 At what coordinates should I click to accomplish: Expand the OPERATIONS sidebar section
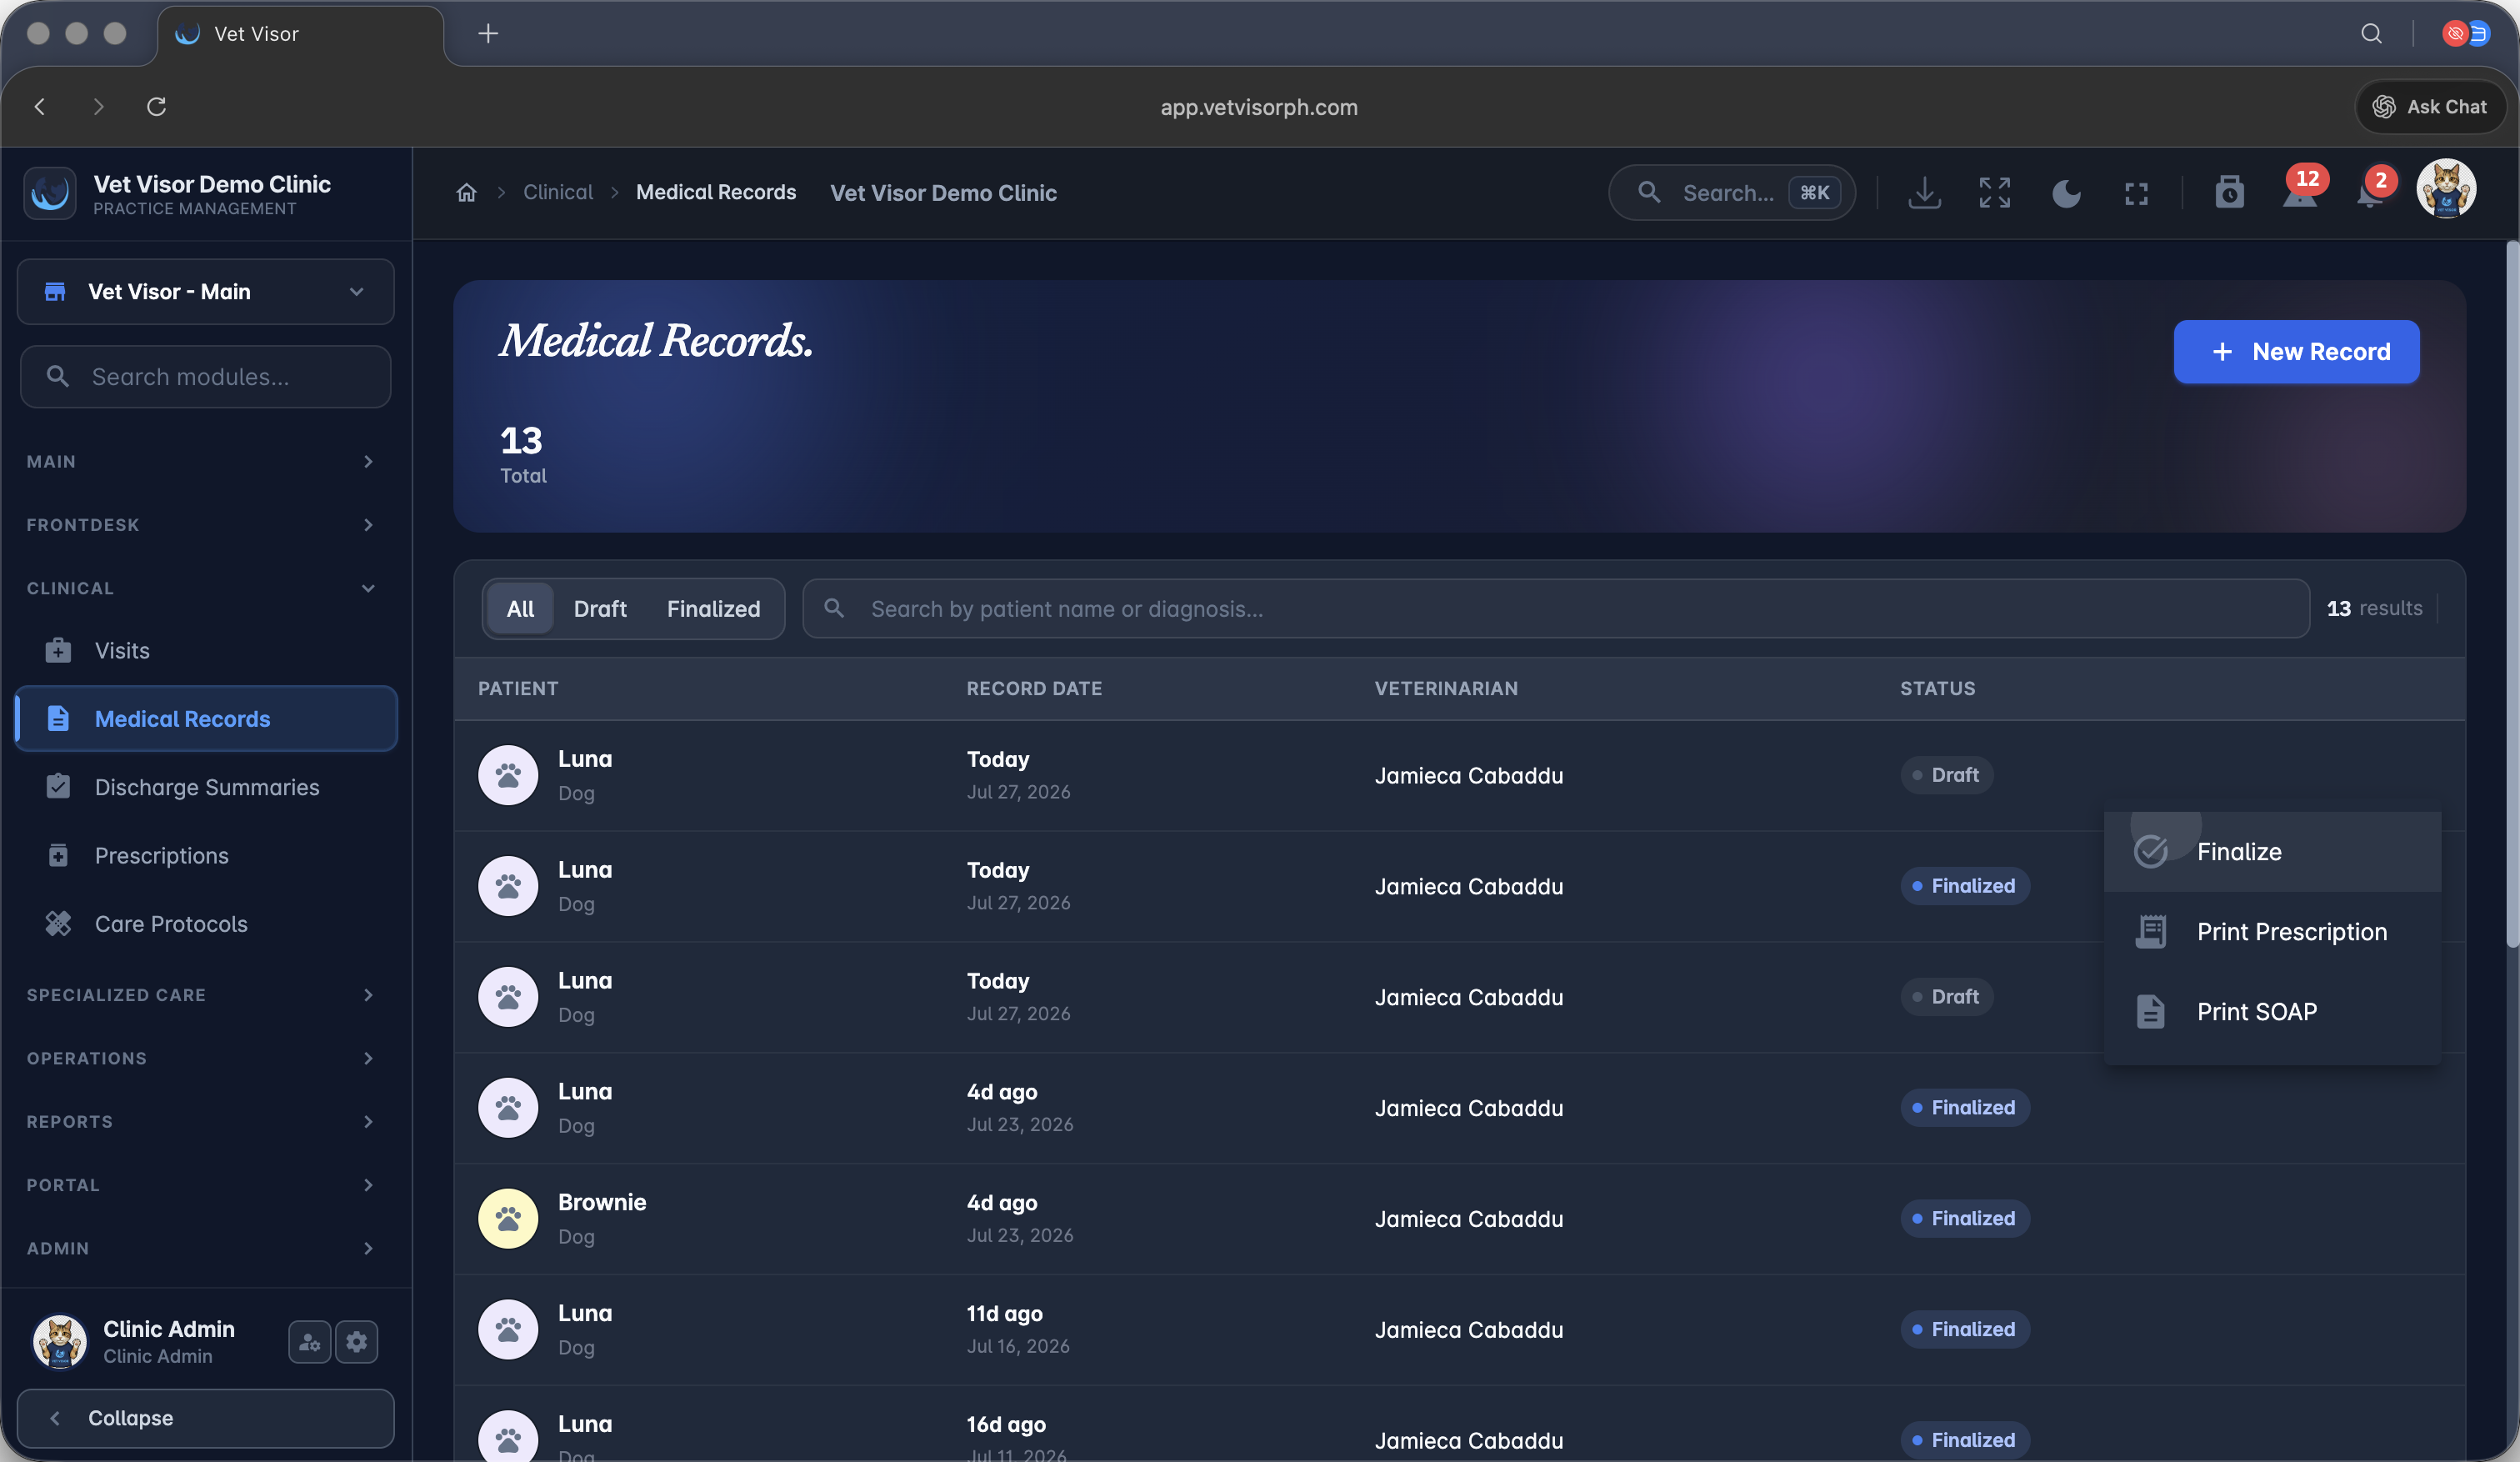tap(200, 1058)
